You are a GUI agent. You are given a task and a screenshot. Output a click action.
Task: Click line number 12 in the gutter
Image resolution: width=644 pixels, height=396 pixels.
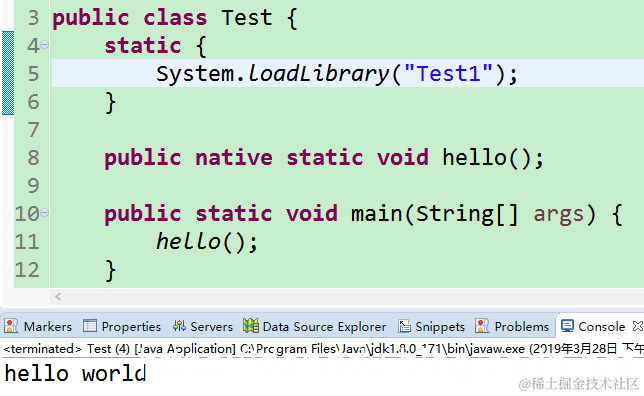coord(27,270)
